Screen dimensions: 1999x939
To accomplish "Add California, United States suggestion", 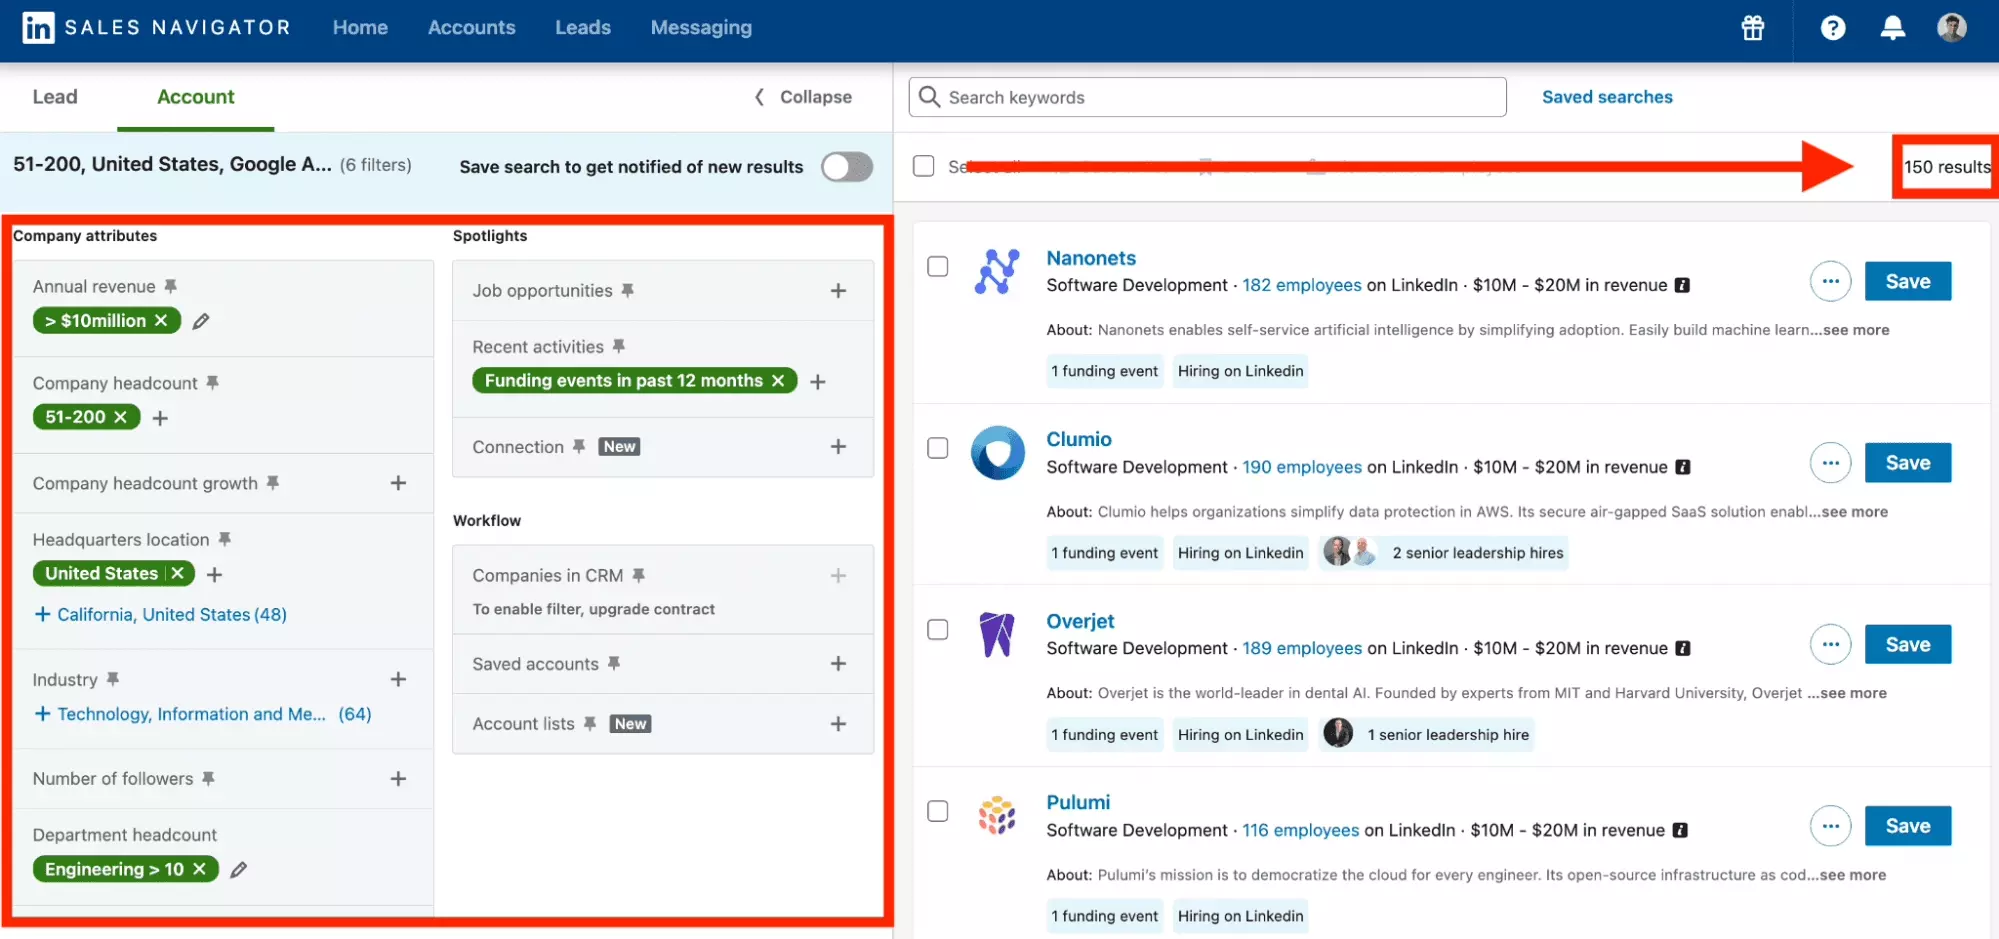I will 160,614.
